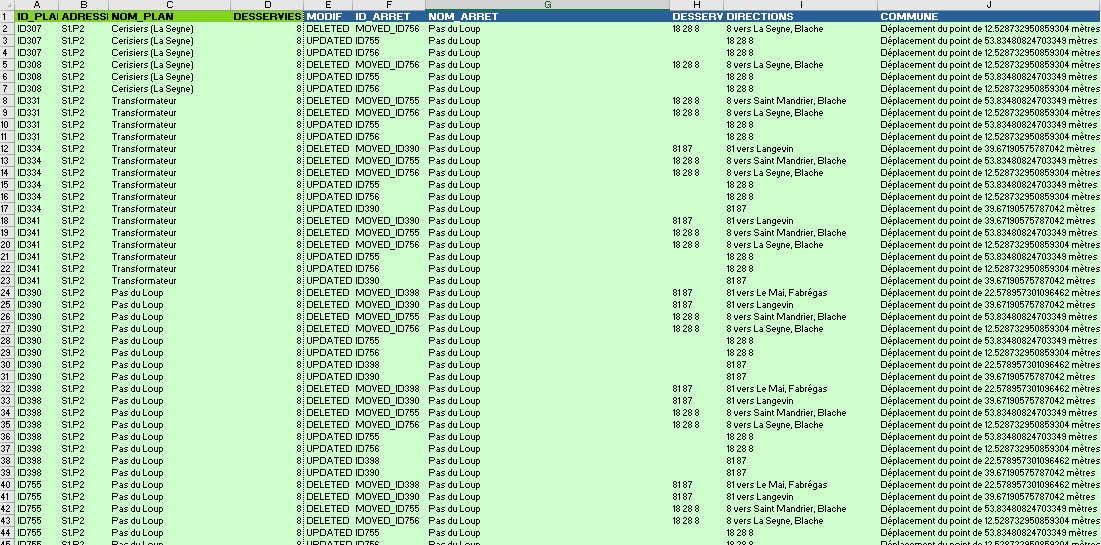Click column J header letter
The height and width of the screenshot is (545, 1101).
(988, 5)
